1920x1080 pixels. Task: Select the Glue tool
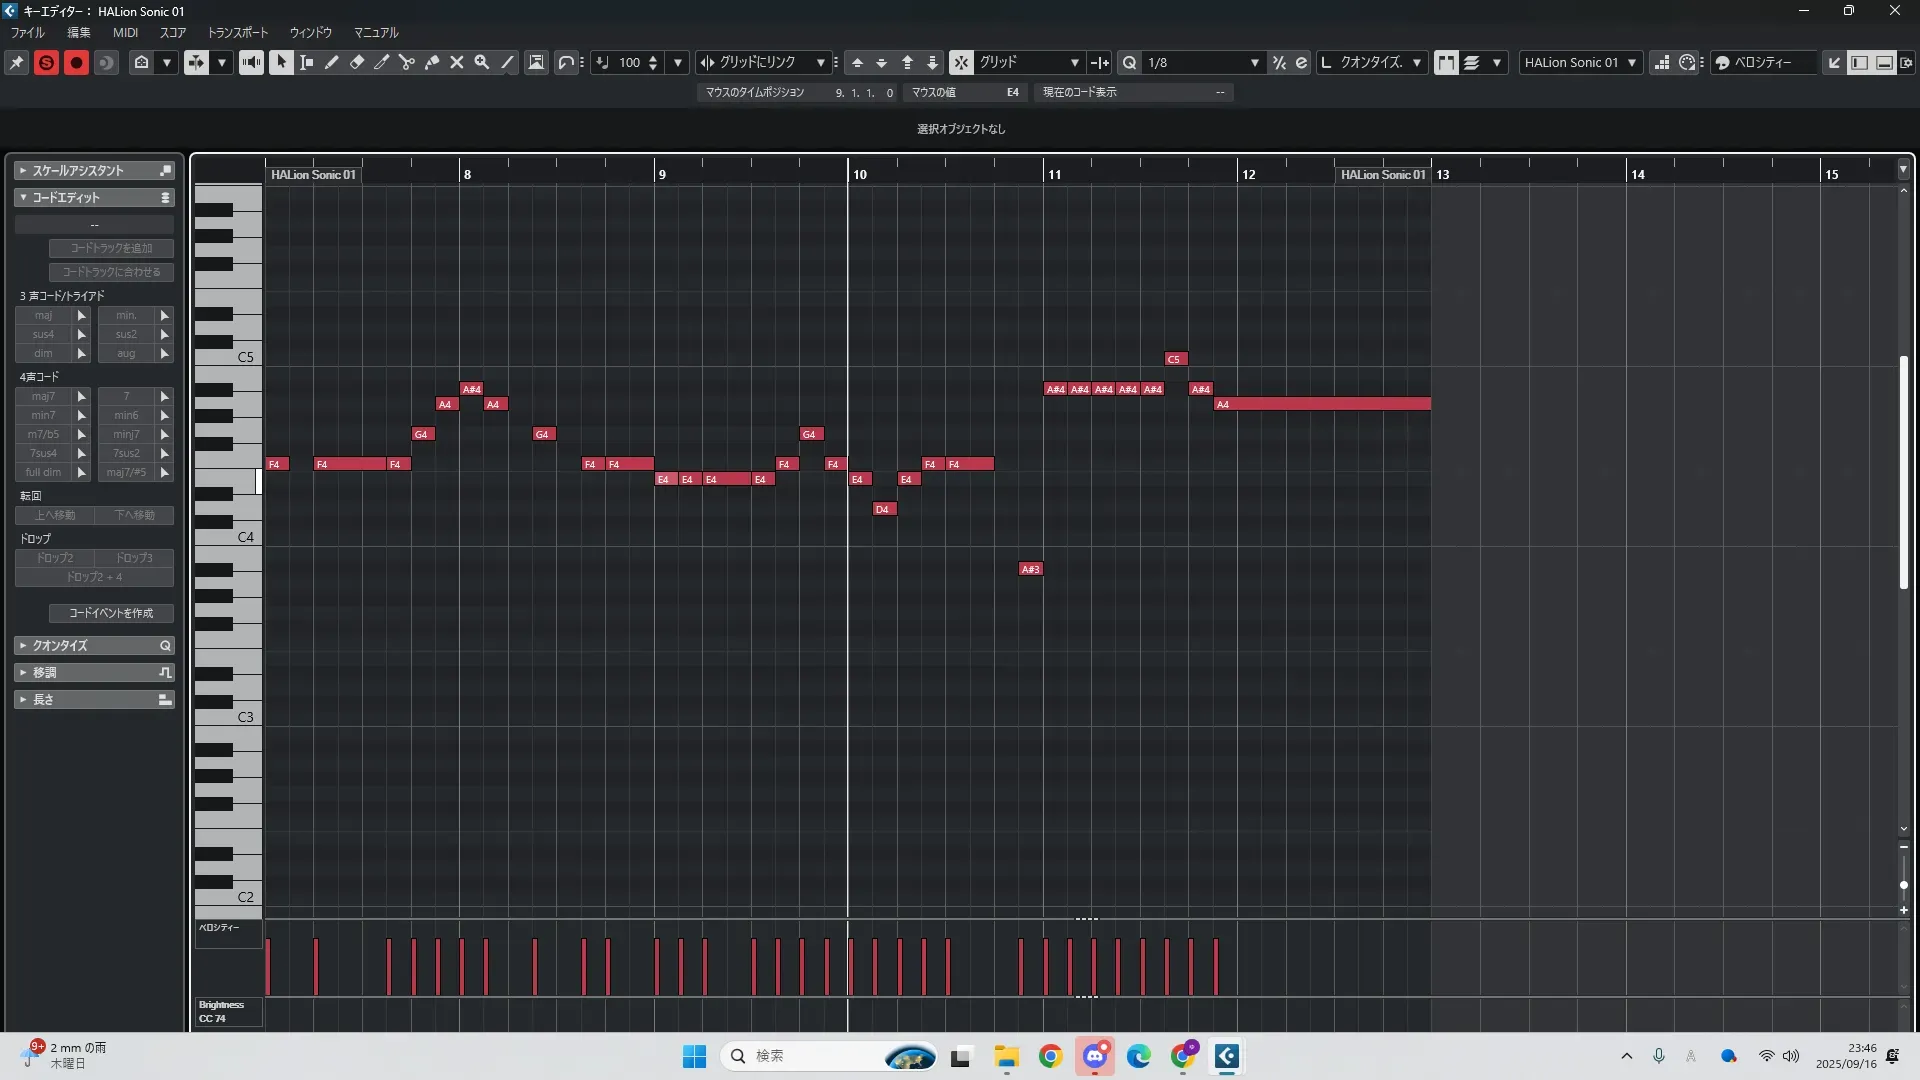click(432, 62)
